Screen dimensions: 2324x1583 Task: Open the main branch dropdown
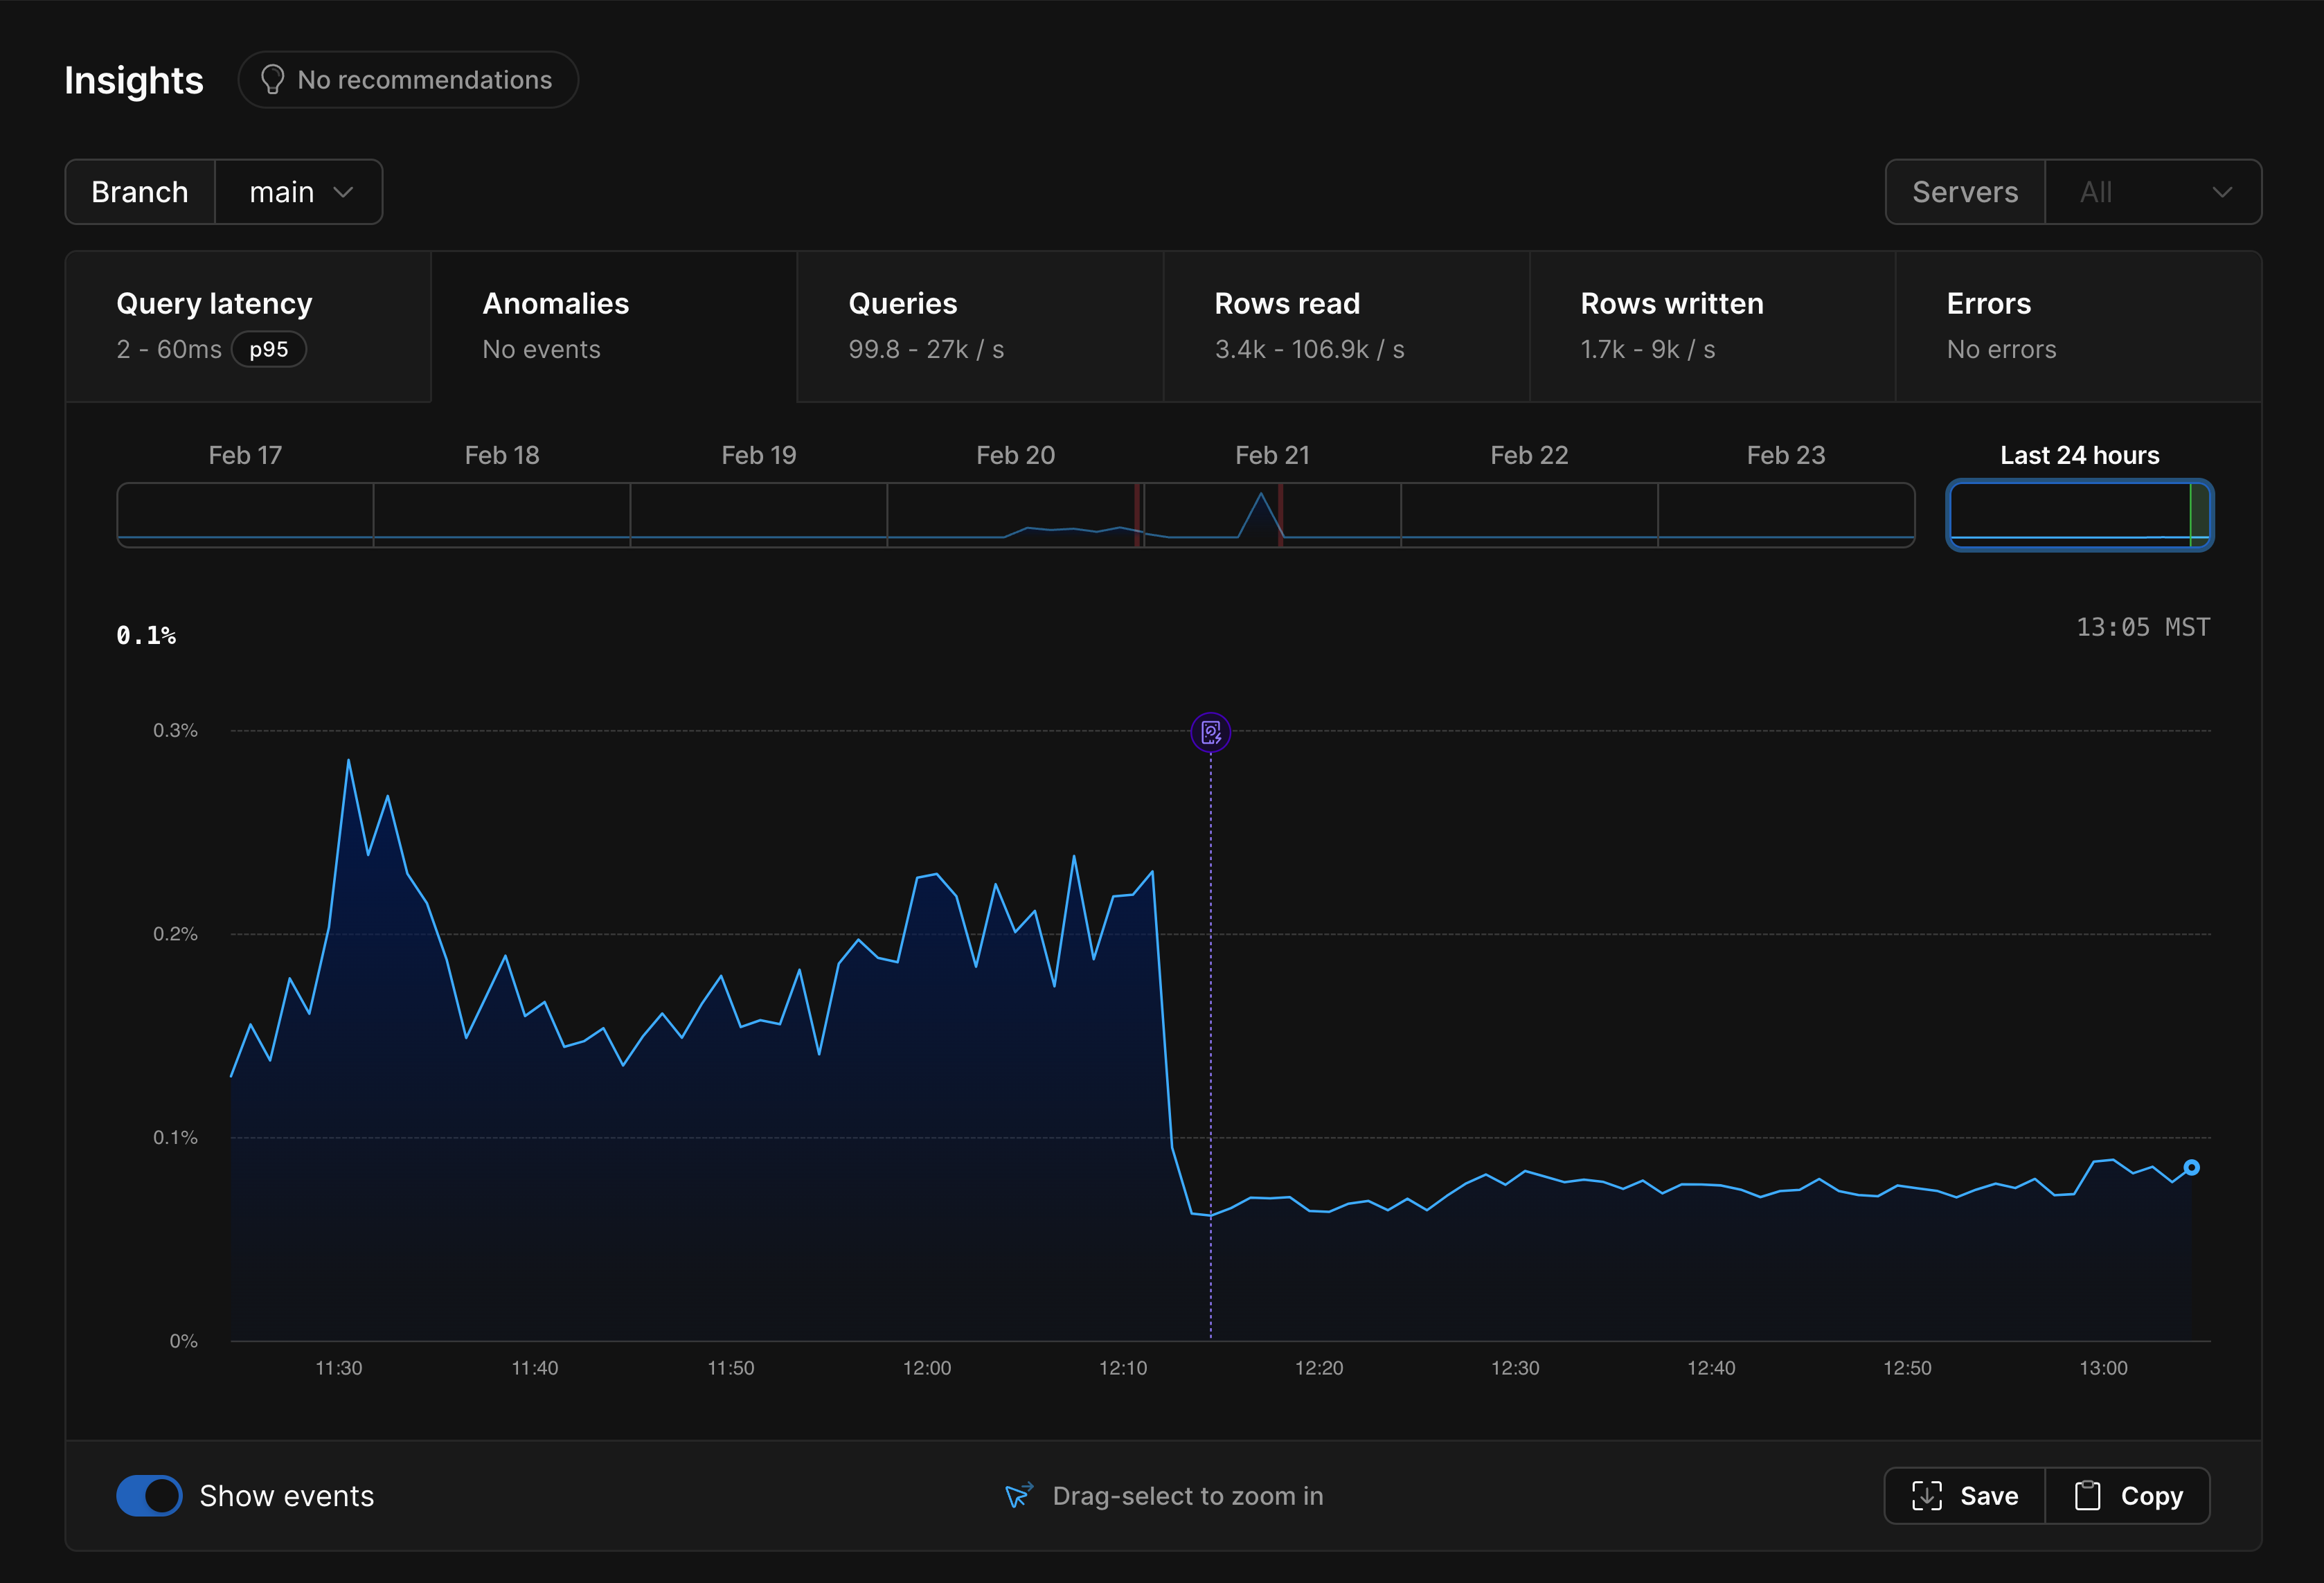[x=299, y=192]
